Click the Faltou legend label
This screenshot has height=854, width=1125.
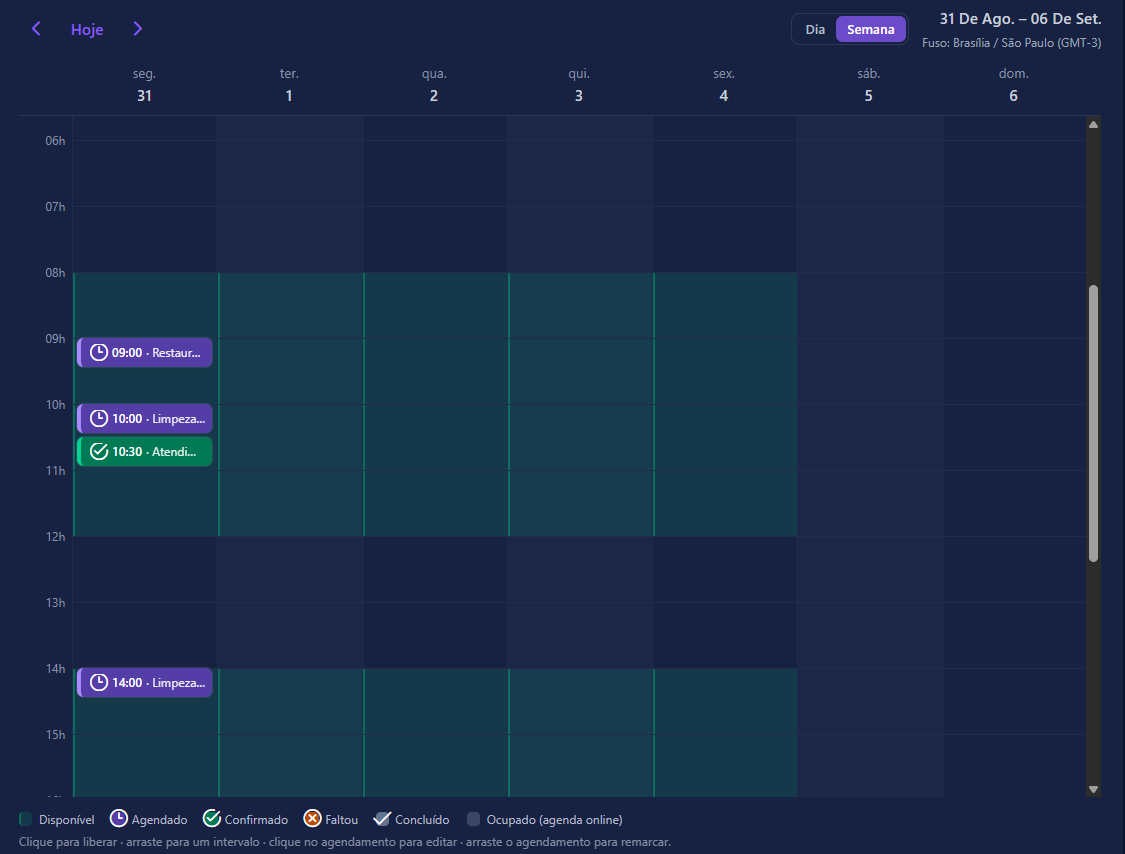(342, 820)
